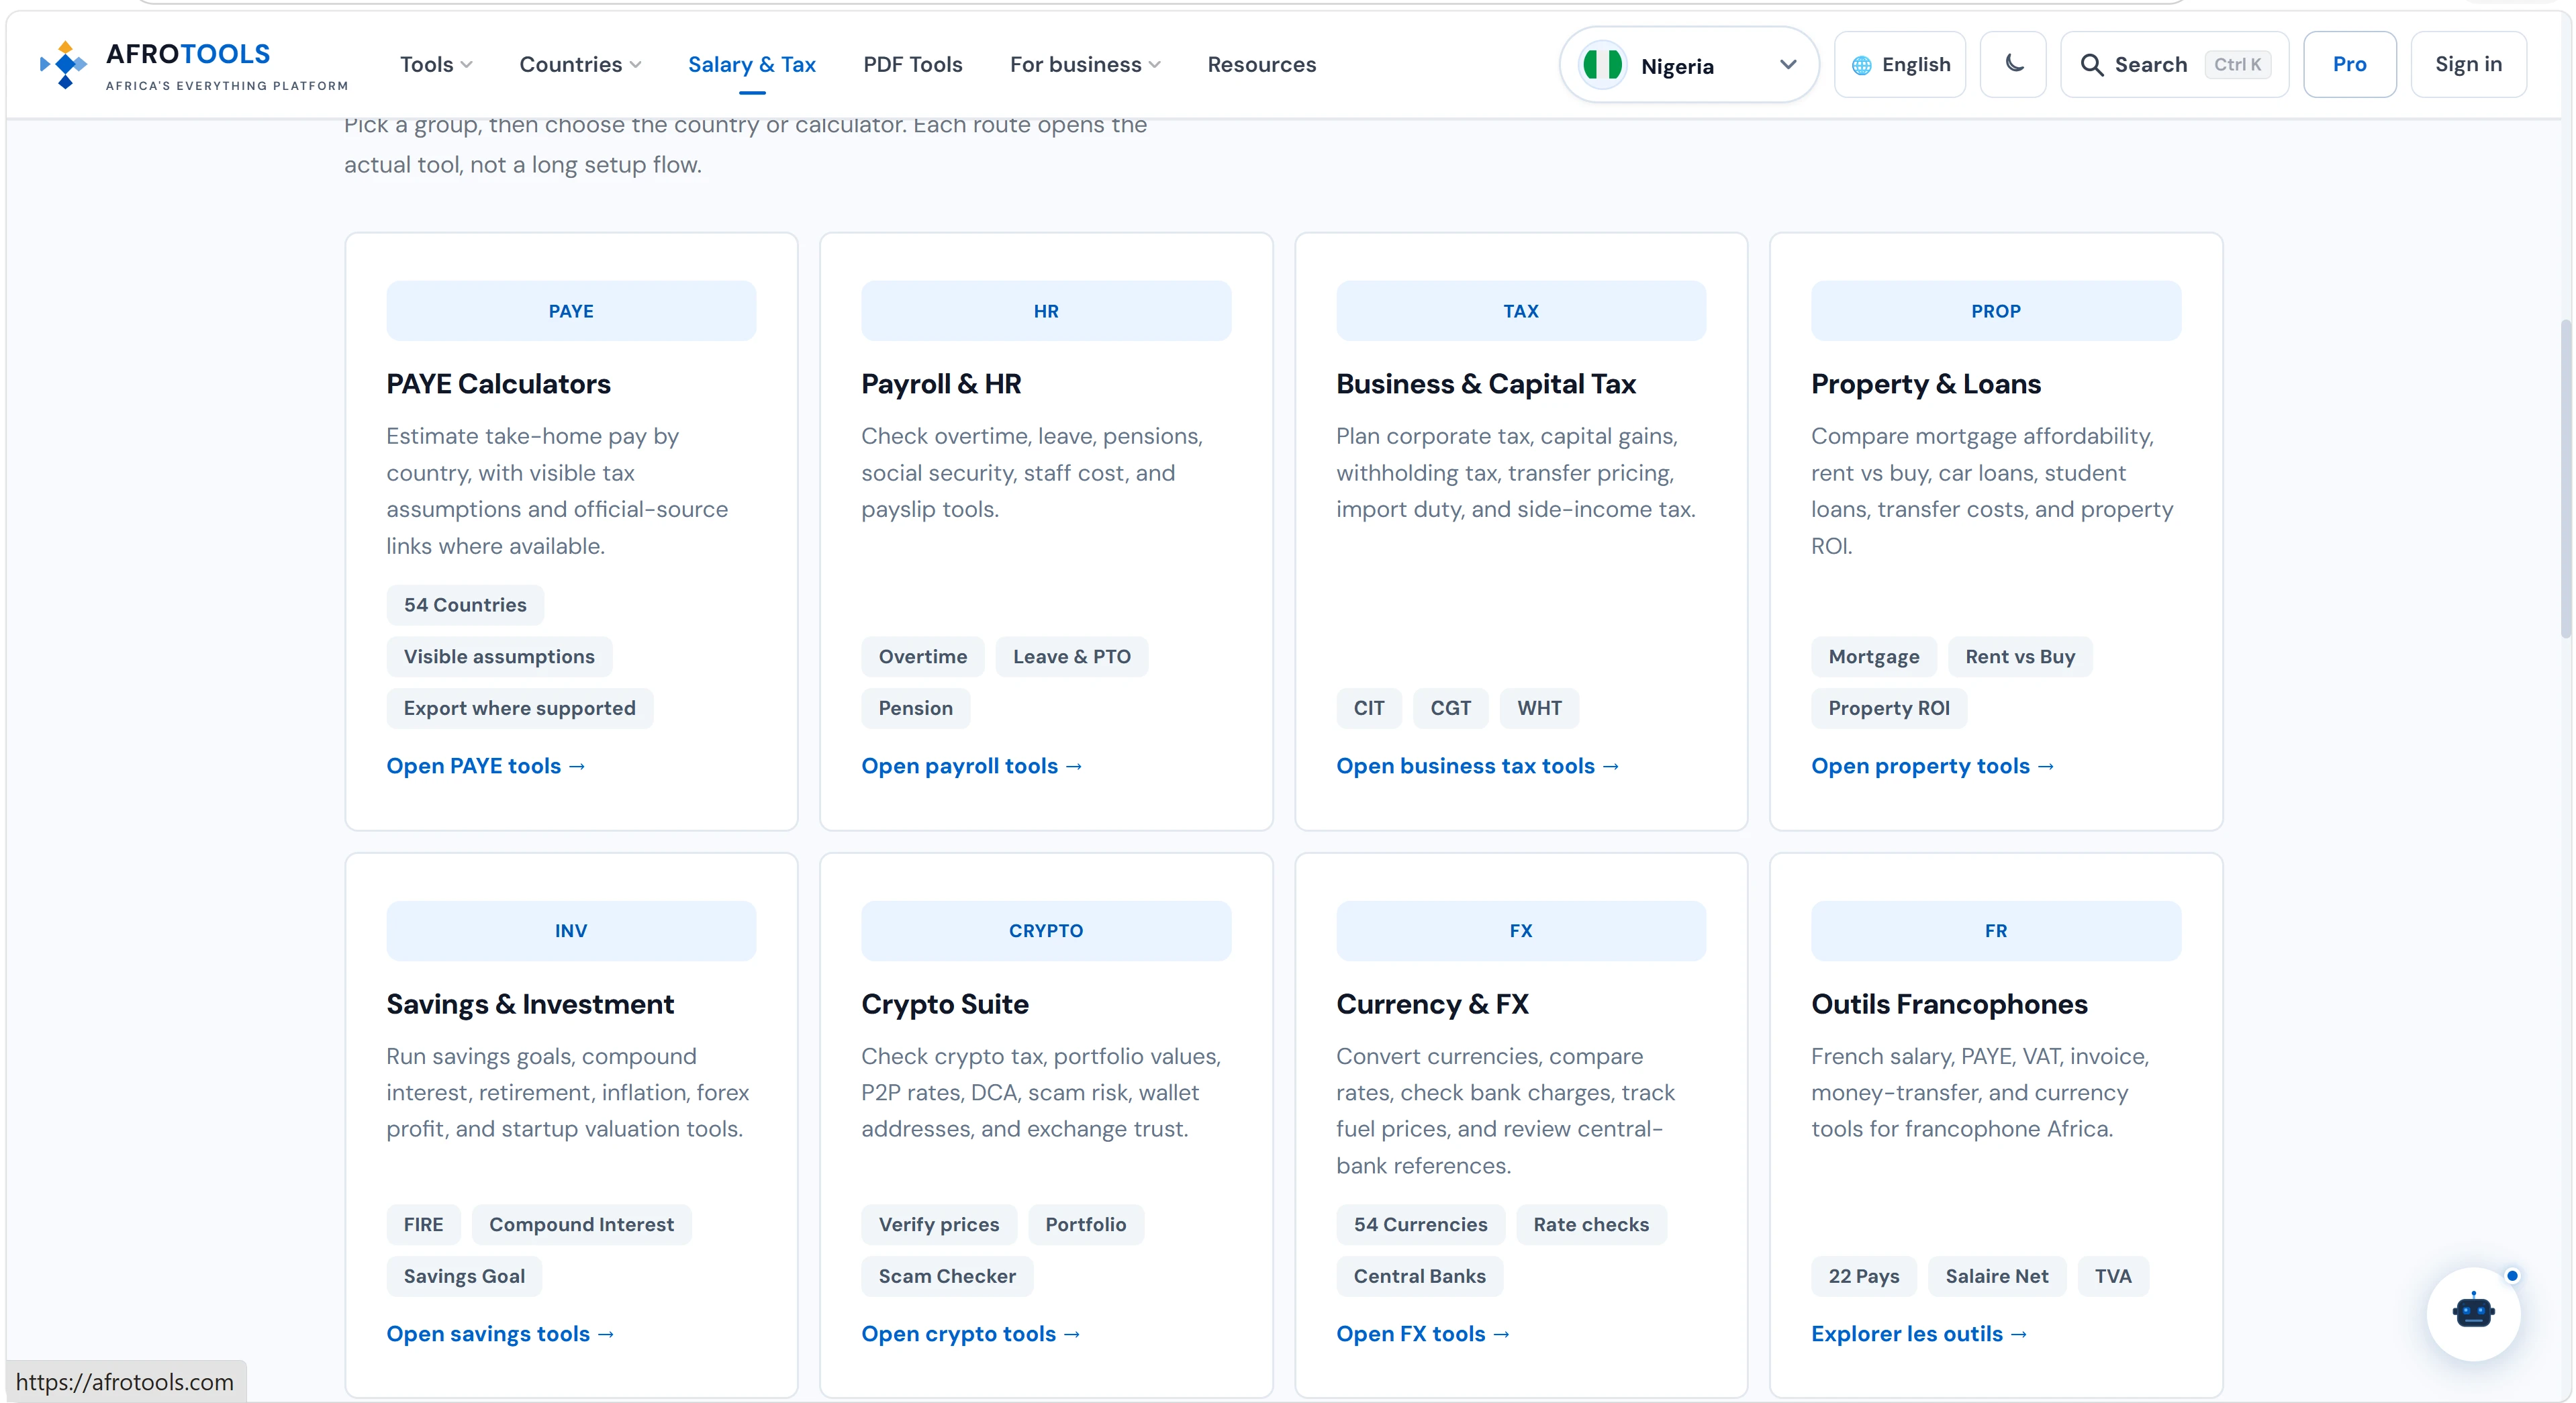
Task: Click the Open payroll tools link
Action: (972, 766)
